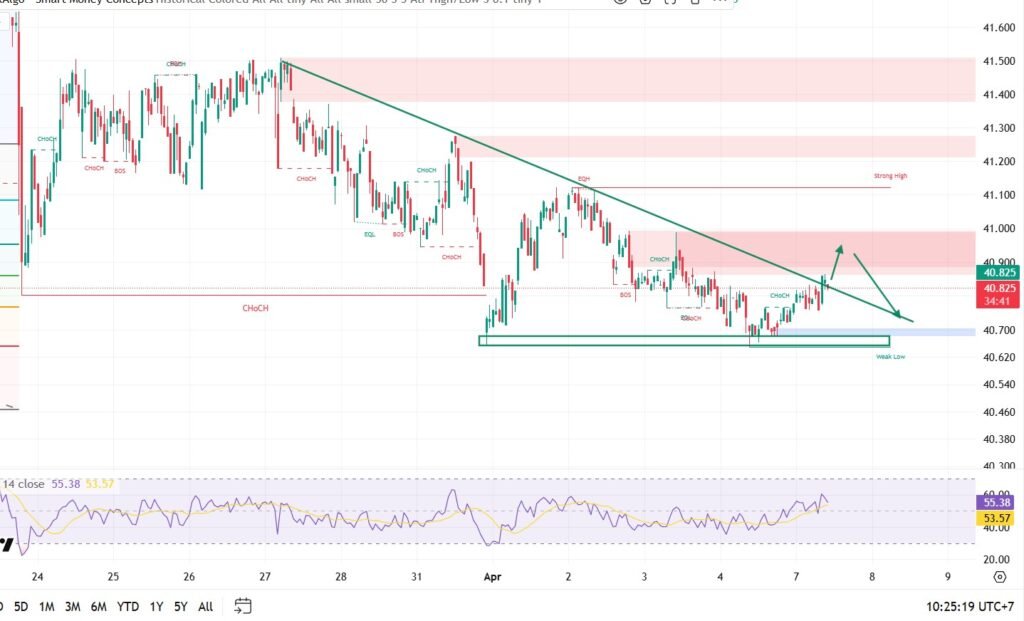
Task: Open the Go to date calendar icon
Action: click(x=242, y=606)
